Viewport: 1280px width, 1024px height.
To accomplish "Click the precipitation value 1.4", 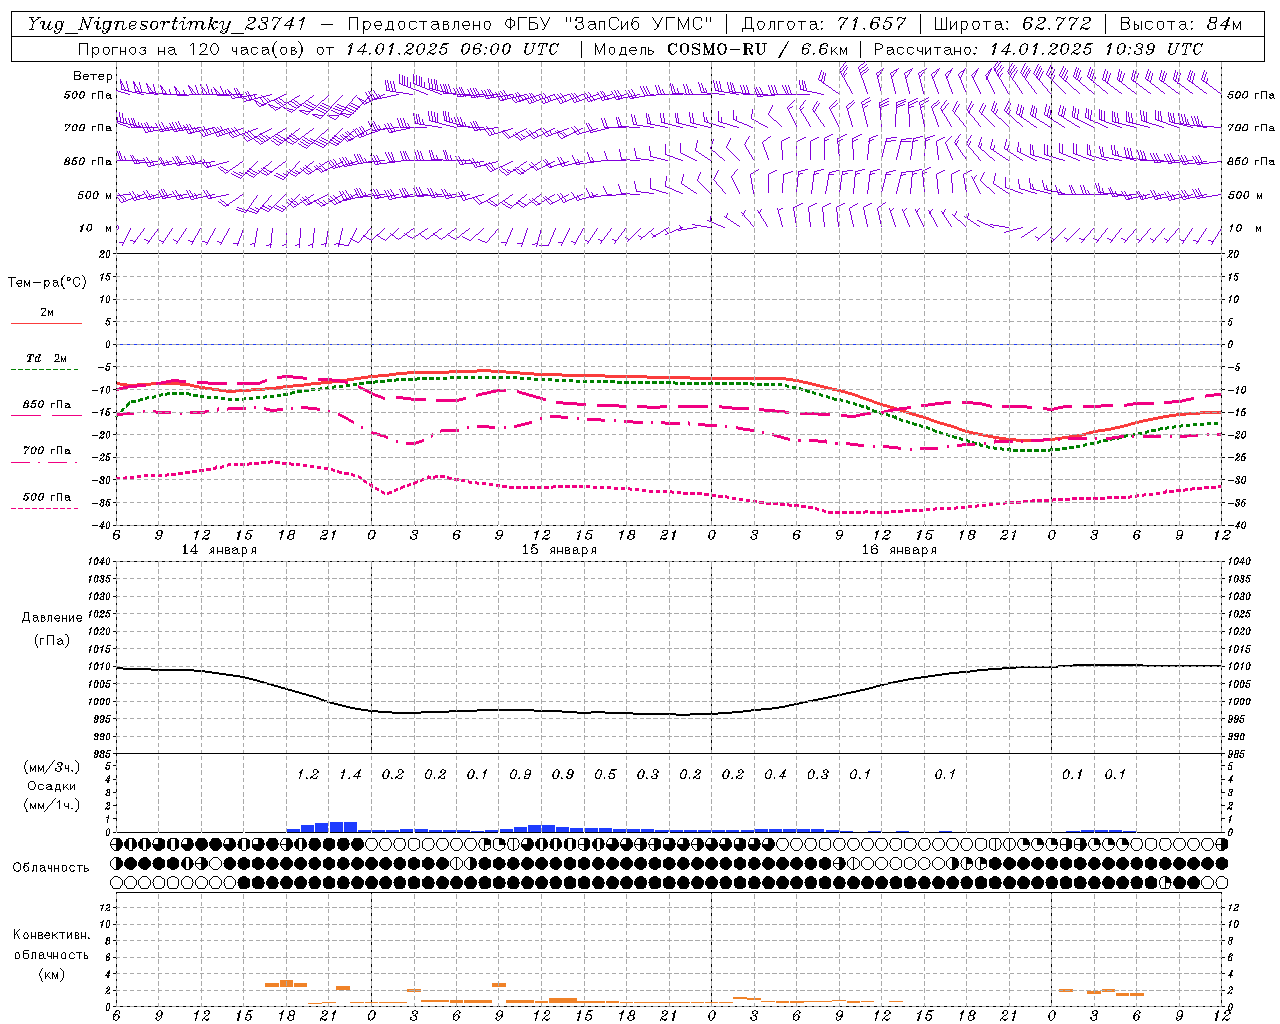I will click(x=350, y=774).
